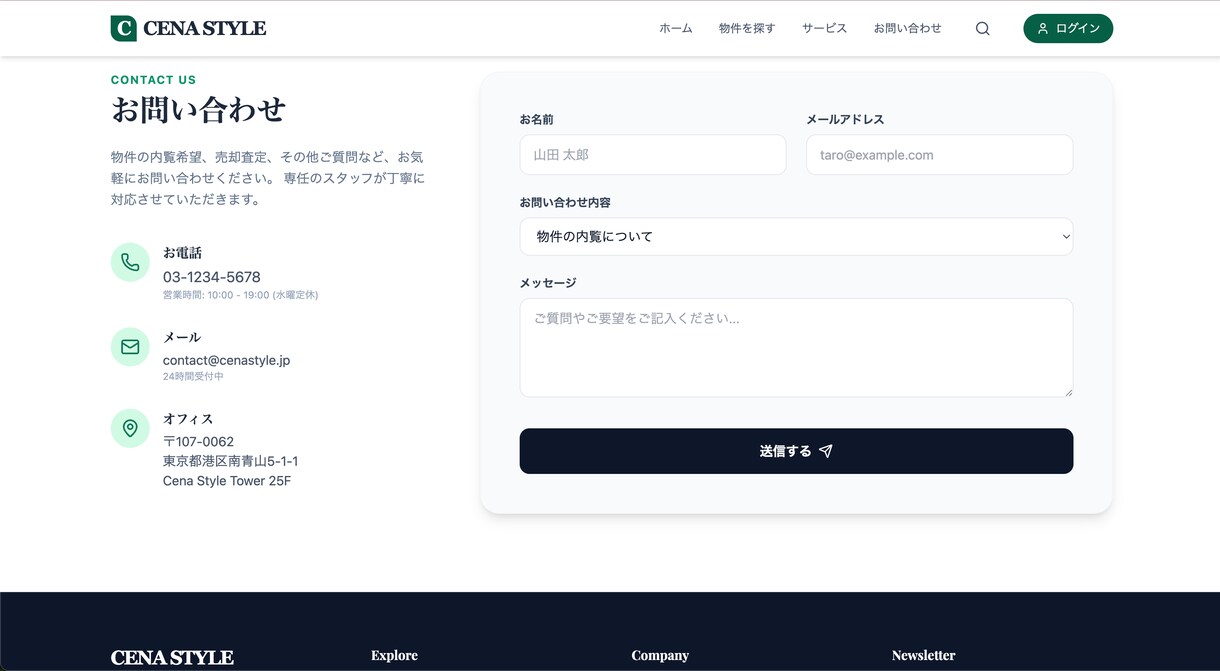This screenshot has width=1220, height=671.
Task: Click the お名前 field label
Action: pyautogui.click(x=537, y=119)
